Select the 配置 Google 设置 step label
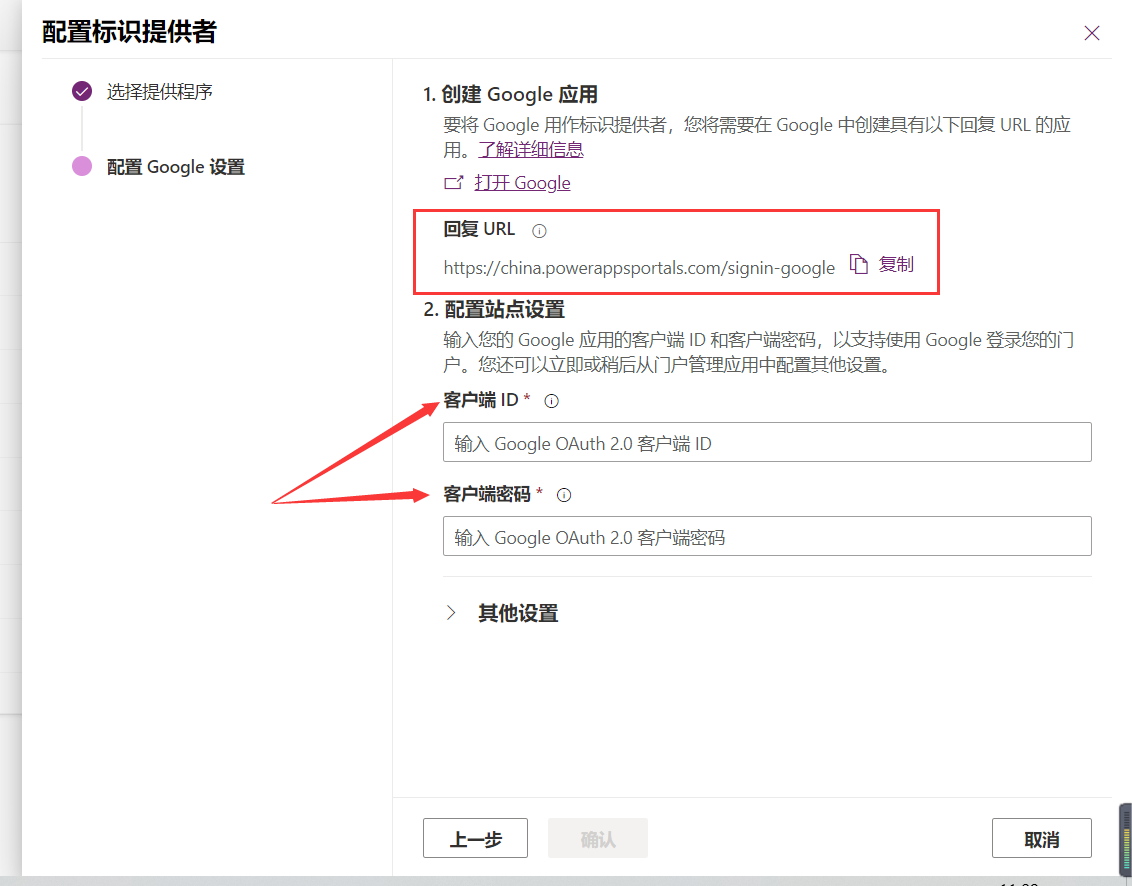The image size is (1132, 886). (x=176, y=167)
